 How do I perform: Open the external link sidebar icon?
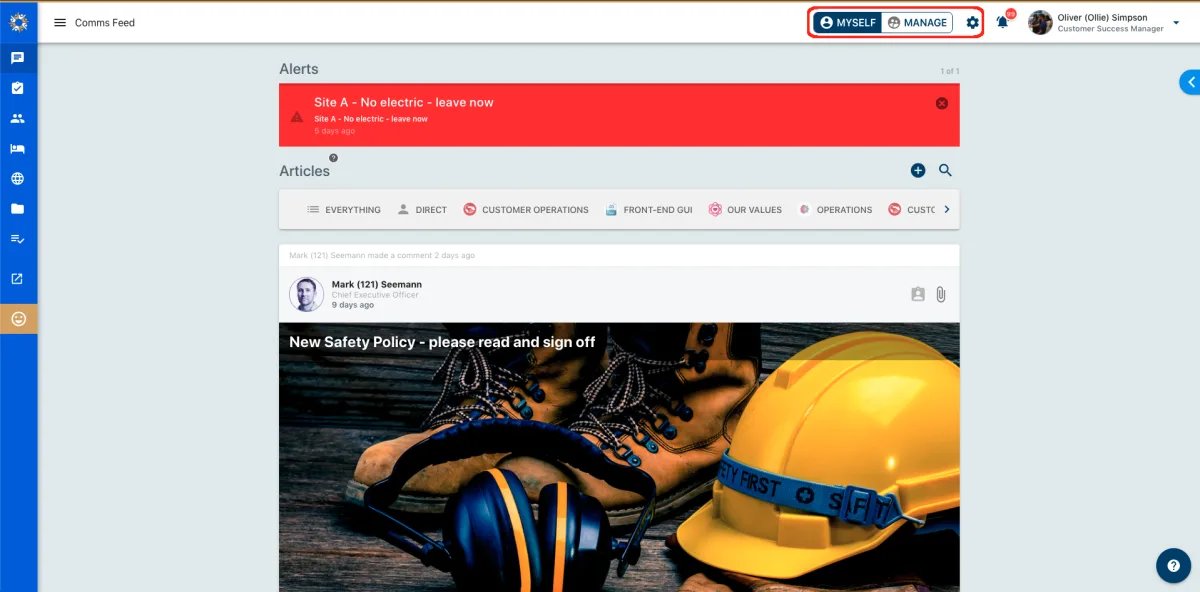(18, 279)
